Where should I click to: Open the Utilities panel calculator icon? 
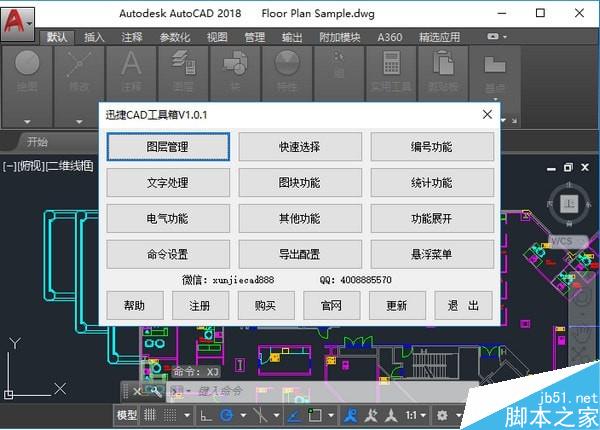click(x=391, y=63)
